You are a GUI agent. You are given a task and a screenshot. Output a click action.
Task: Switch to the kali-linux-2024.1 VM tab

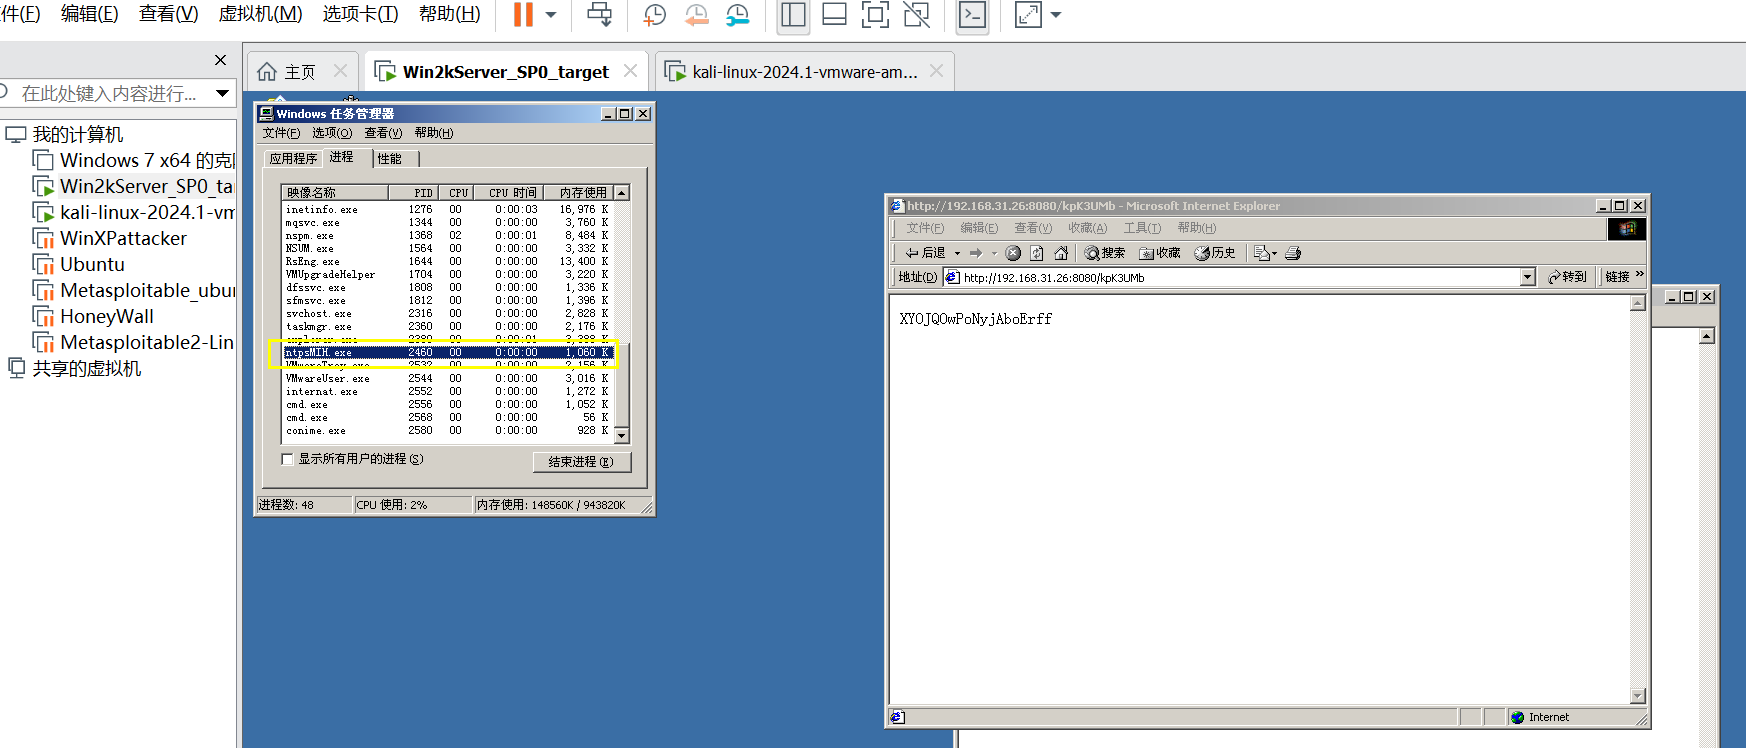804,72
